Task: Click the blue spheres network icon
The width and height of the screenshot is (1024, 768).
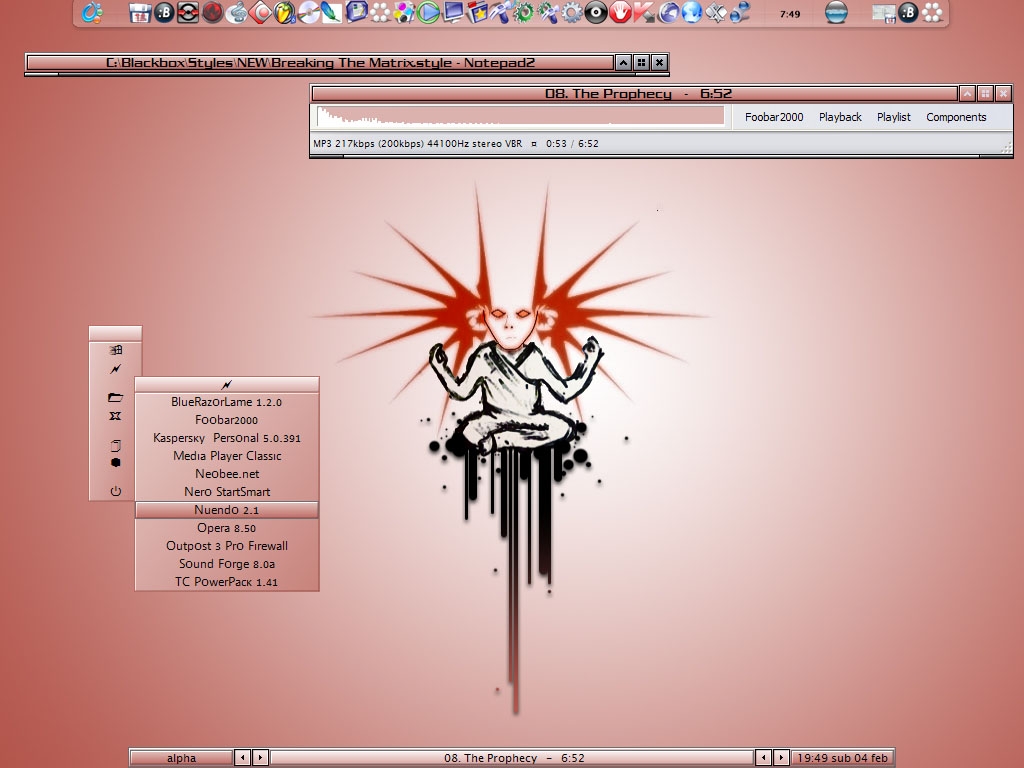Action: [x=740, y=12]
